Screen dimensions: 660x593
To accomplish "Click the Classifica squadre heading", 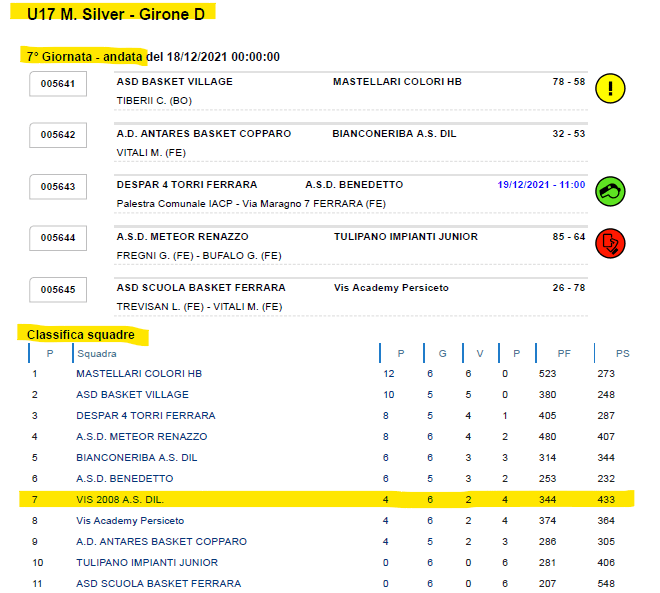I will coord(81,335).
